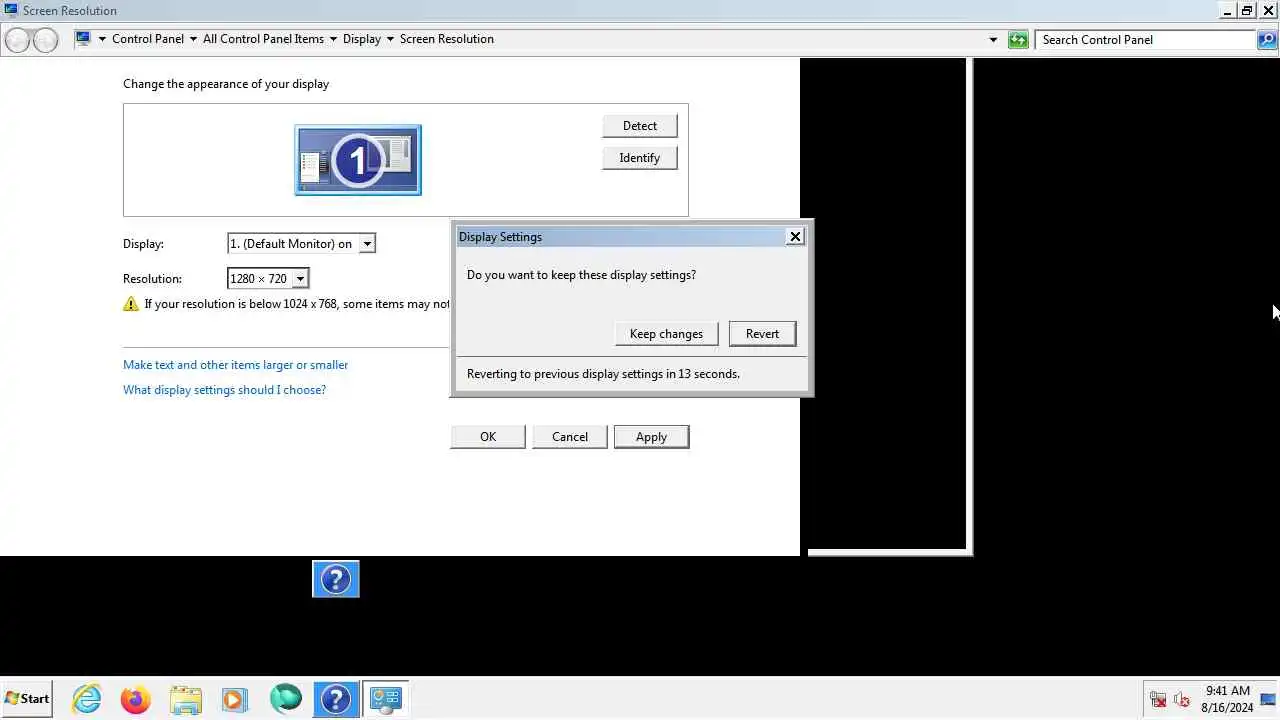Click the Back navigation arrow
The height and width of the screenshot is (720, 1280).
(x=17, y=40)
